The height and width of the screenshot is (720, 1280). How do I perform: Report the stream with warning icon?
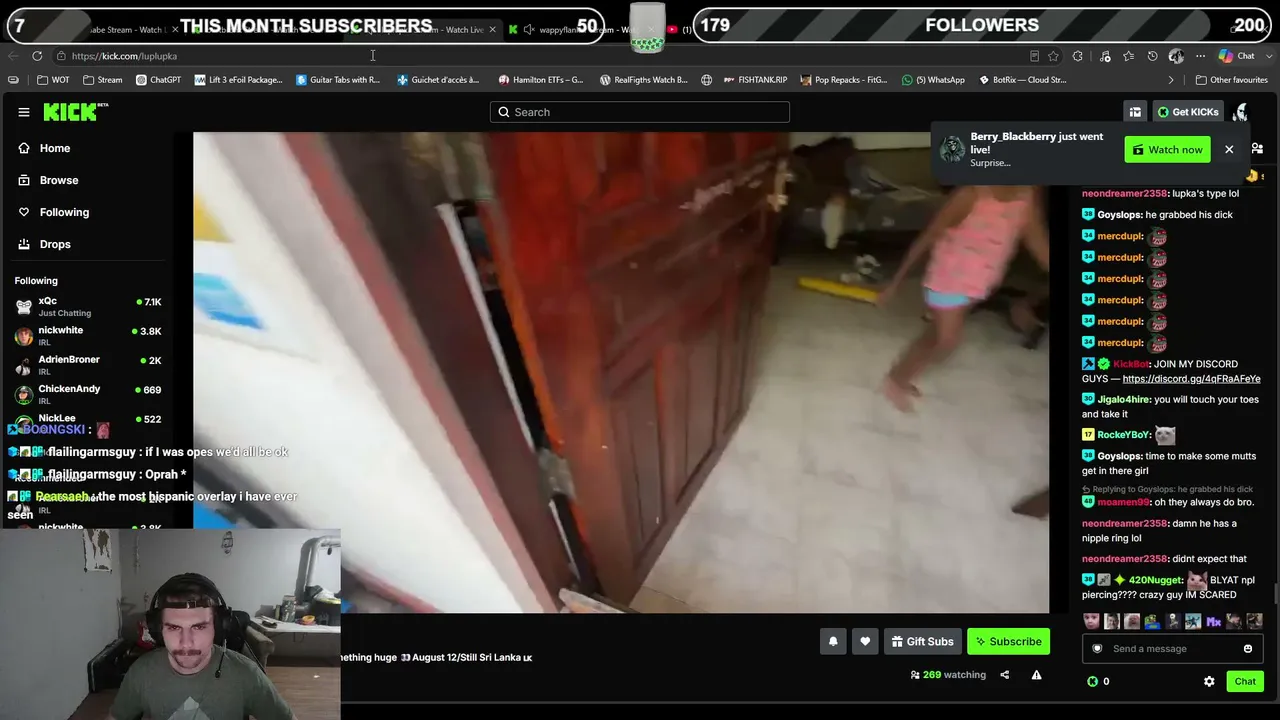click(1036, 675)
